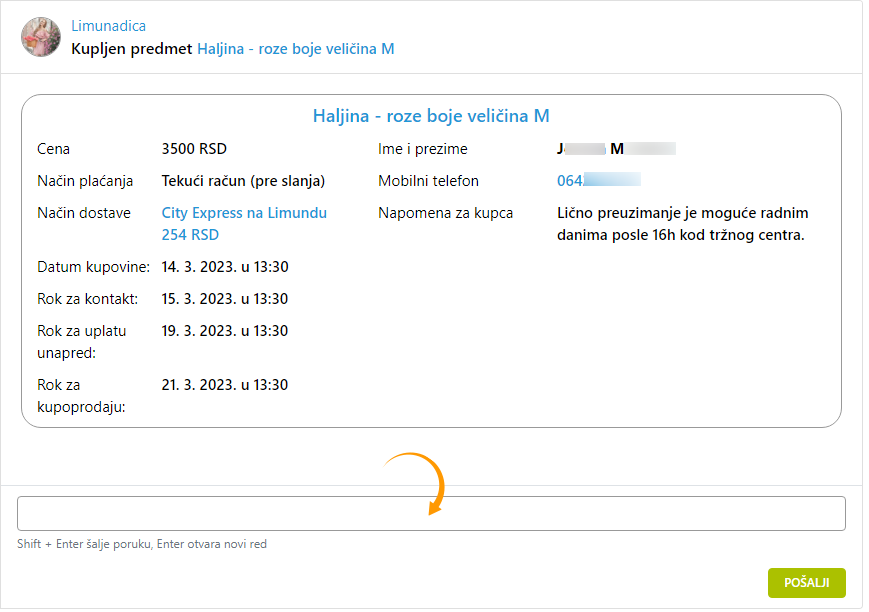Click the orange curved arrow graphic

pos(418,484)
